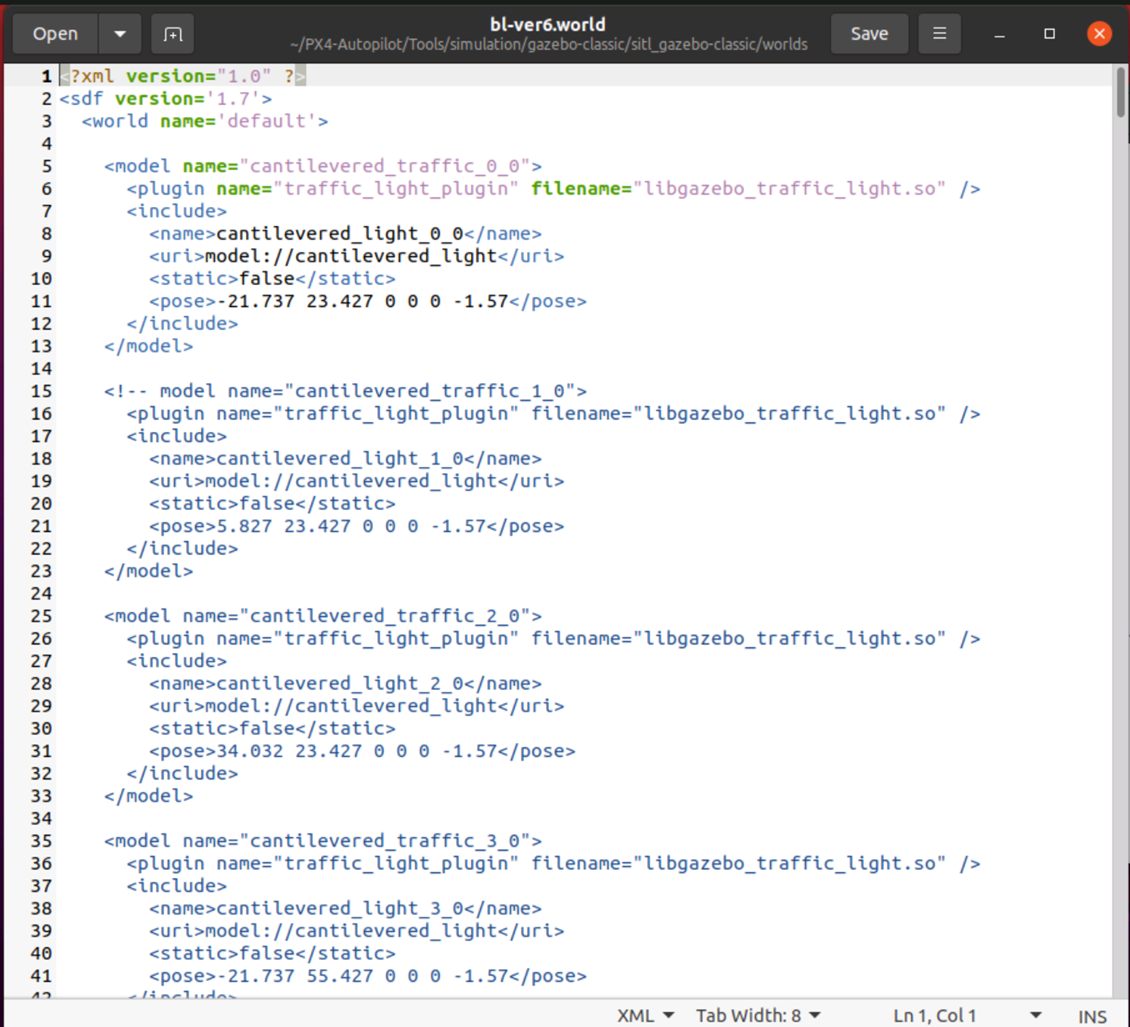Open the XML language selector

point(645,1015)
